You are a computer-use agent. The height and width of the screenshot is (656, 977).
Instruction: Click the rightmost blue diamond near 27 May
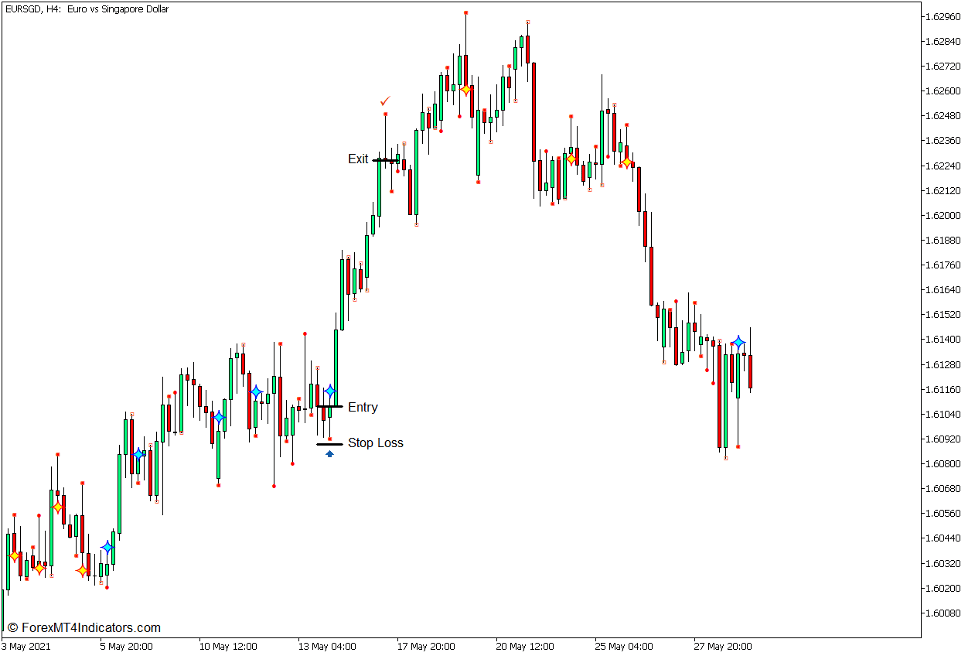pyautogui.click(x=739, y=342)
